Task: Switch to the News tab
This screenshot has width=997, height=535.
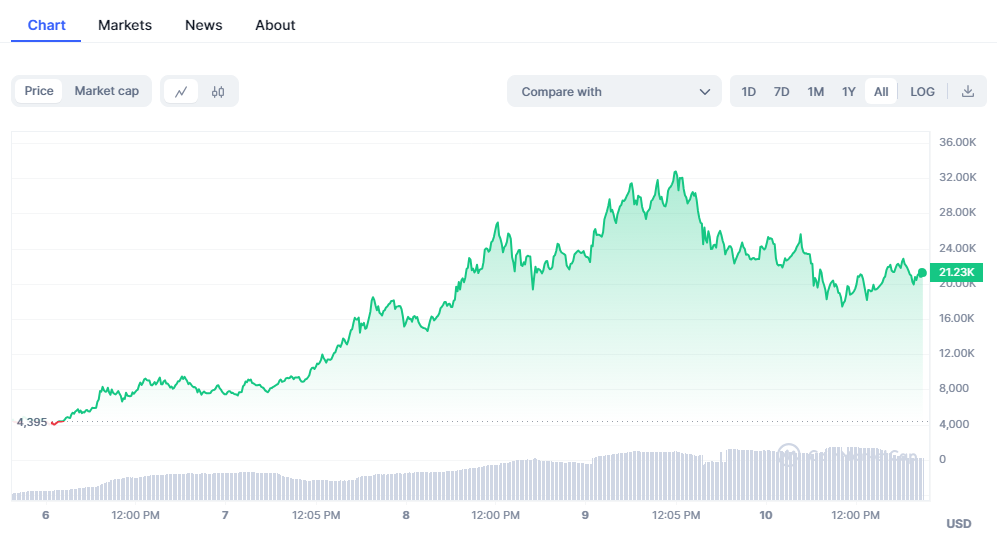Action: point(203,25)
